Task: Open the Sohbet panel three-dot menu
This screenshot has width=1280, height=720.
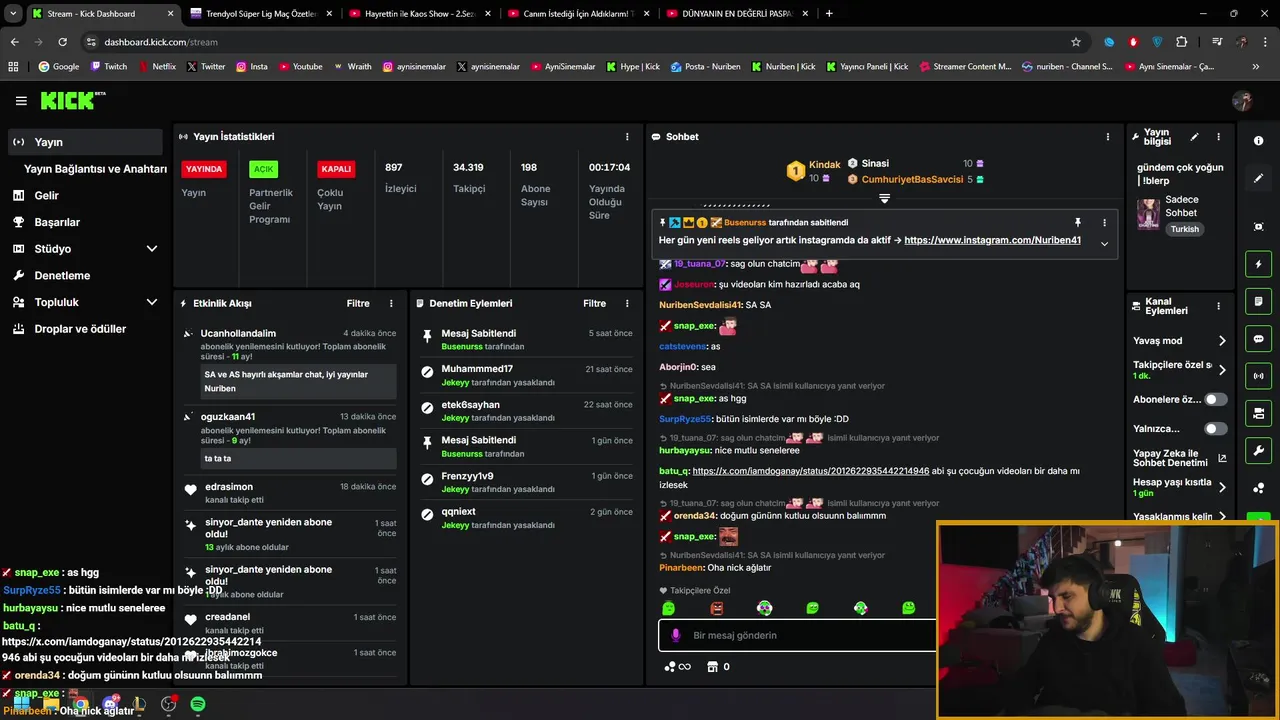Action: pos(1107,136)
